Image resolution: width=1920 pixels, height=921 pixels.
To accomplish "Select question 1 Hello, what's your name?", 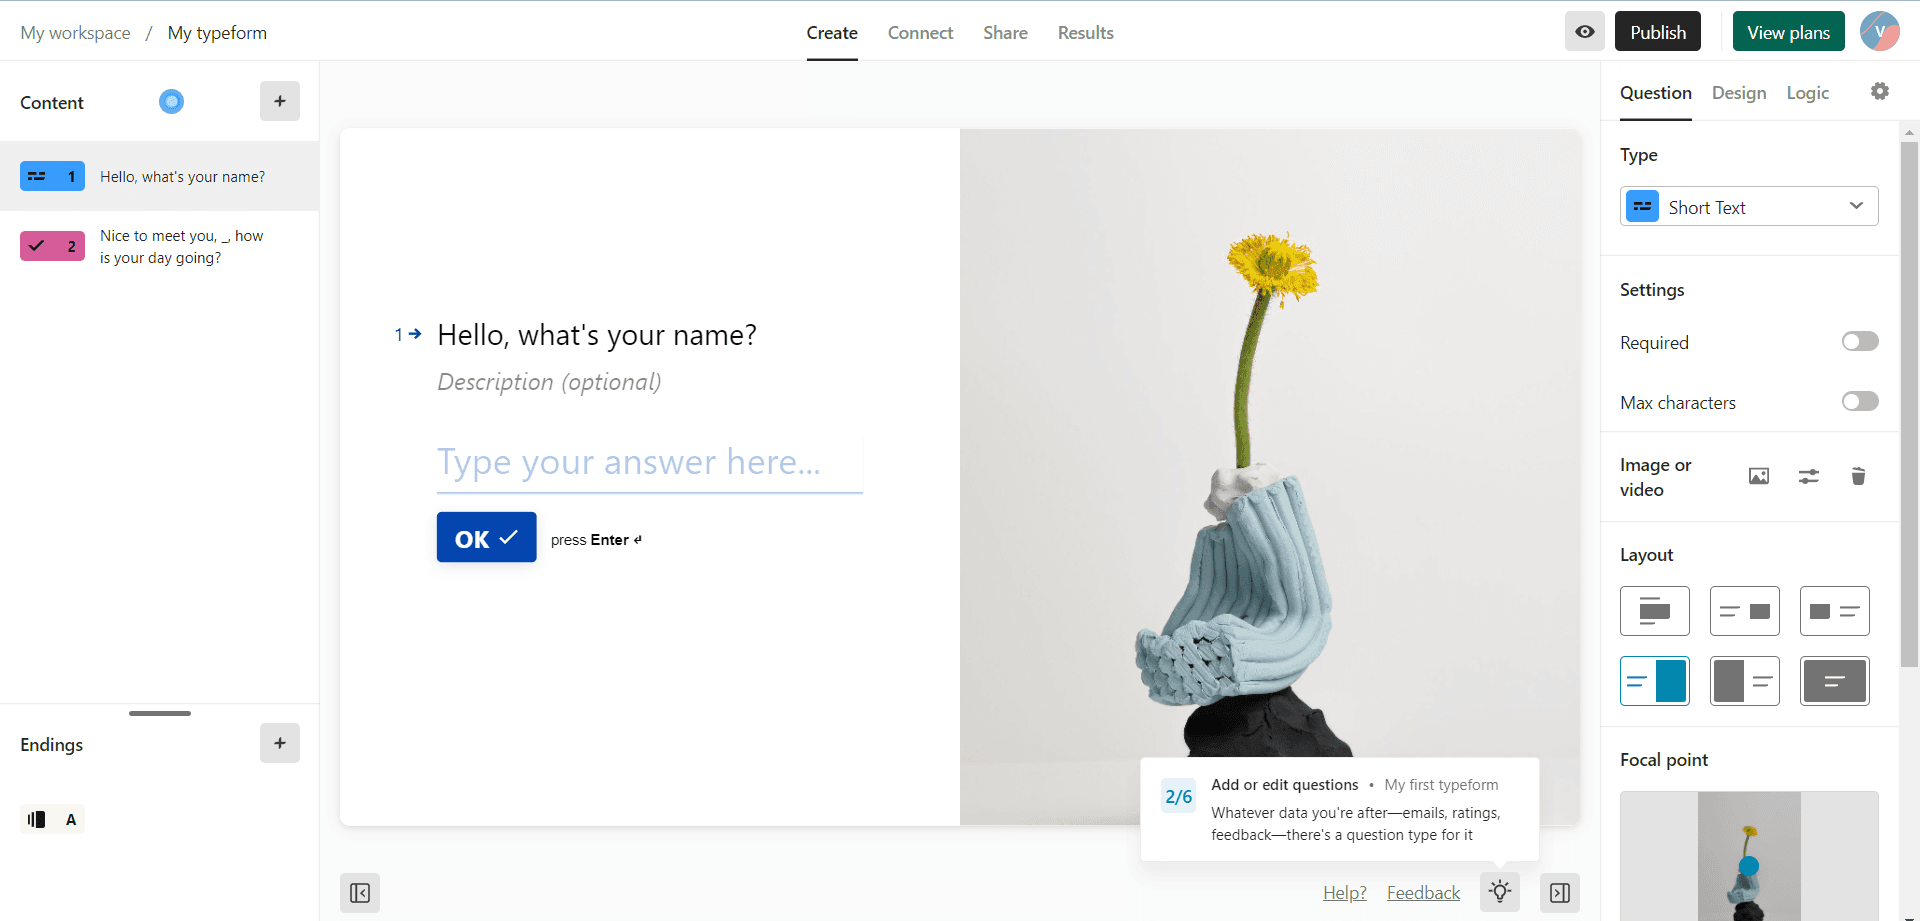I will tap(159, 176).
